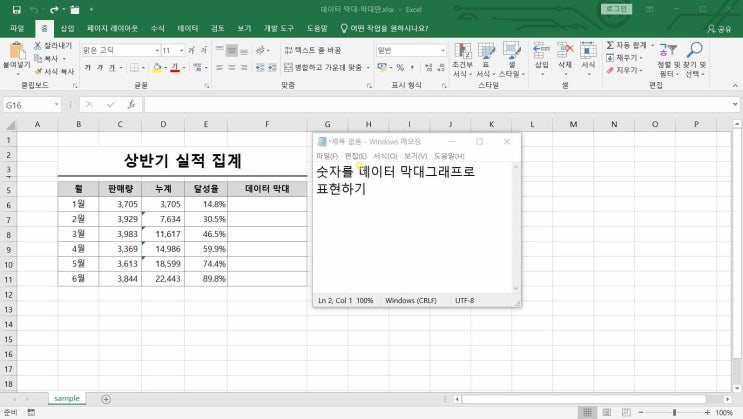
Task: Click the Share (공유) button
Action: pyautogui.click(x=719, y=29)
